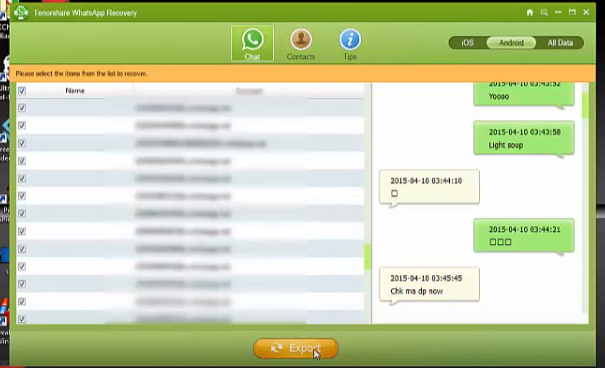Uncheck the fifth chat row checkbox

coord(22,178)
